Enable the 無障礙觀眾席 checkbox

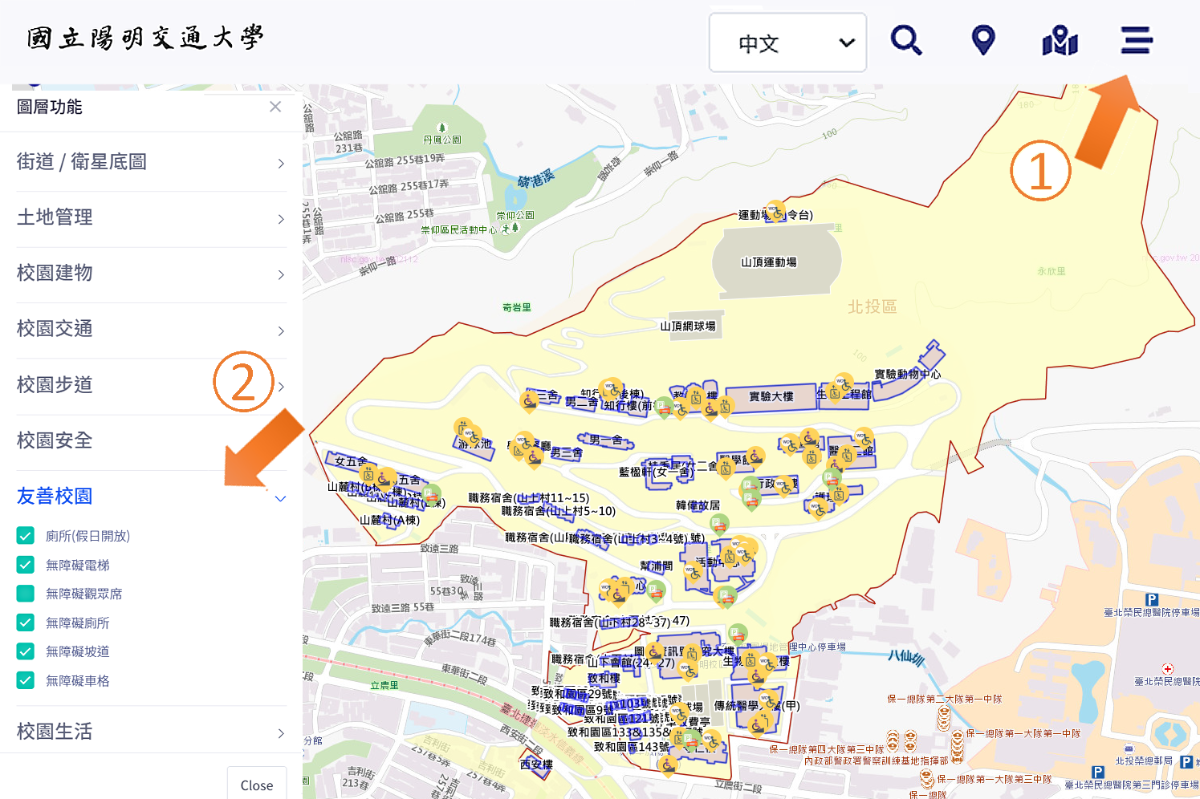pyautogui.click(x=26, y=594)
